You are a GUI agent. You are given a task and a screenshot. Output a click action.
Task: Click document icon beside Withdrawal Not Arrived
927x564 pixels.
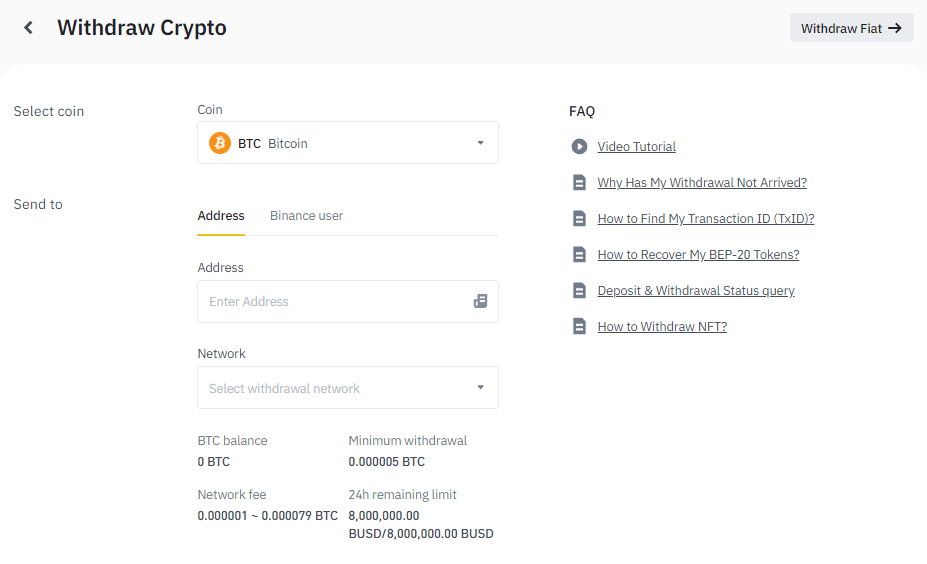coord(579,183)
